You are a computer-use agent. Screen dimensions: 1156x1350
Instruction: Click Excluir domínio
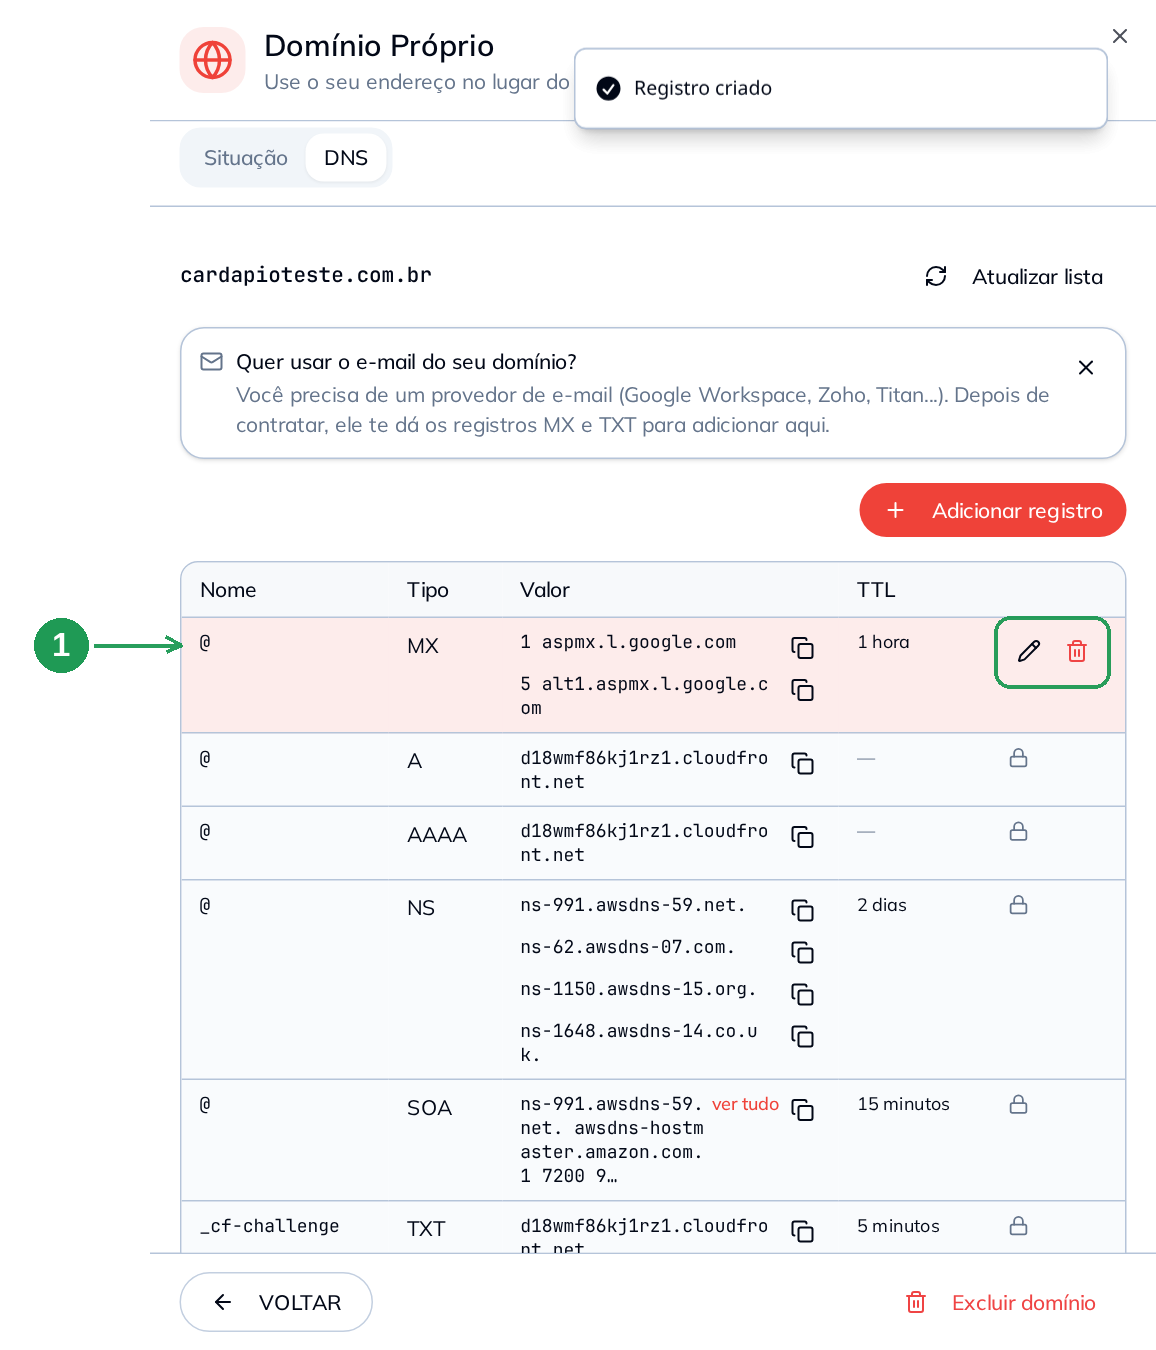tap(1000, 1302)
